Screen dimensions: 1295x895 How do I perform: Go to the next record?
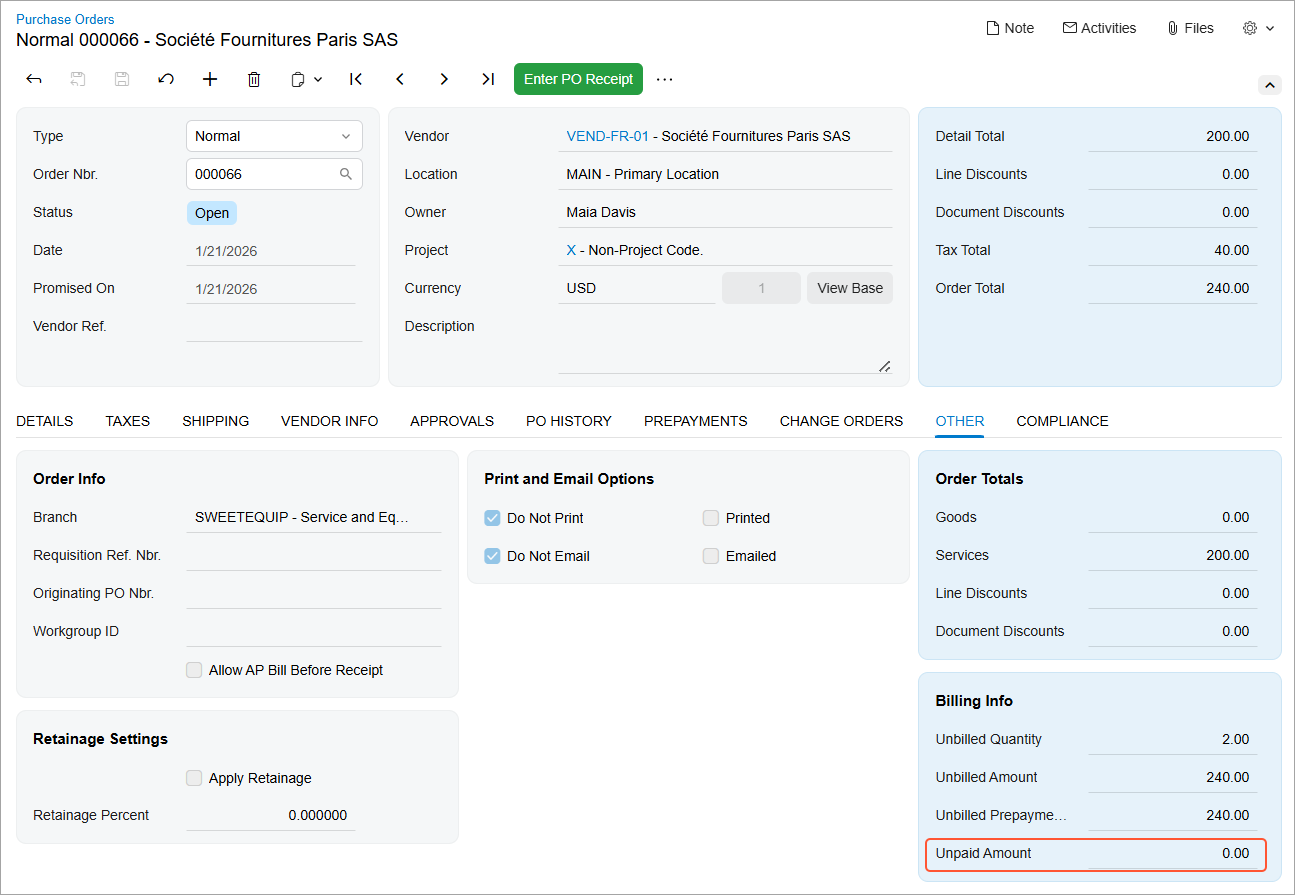point(444,79)
